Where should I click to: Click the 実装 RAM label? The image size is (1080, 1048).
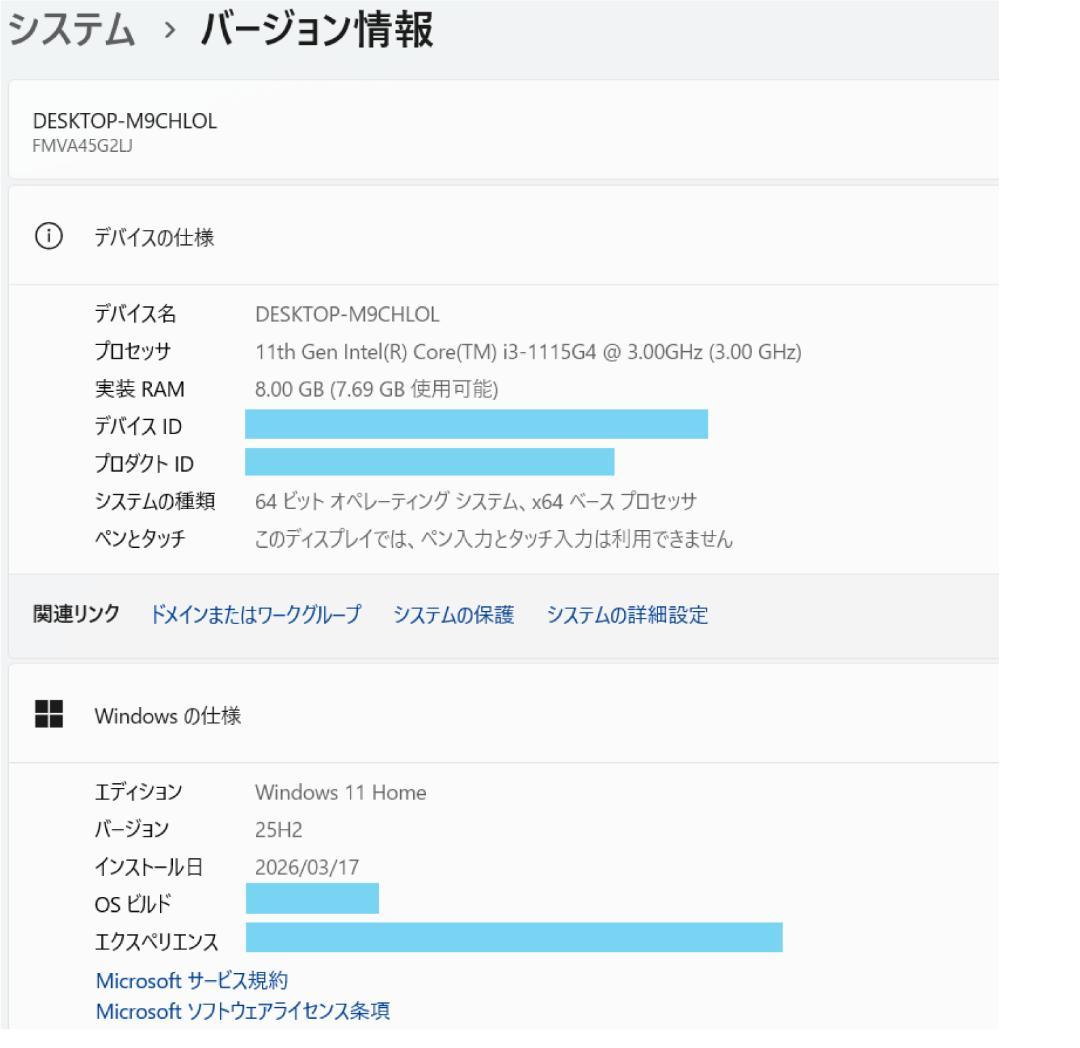coord(140,389)
